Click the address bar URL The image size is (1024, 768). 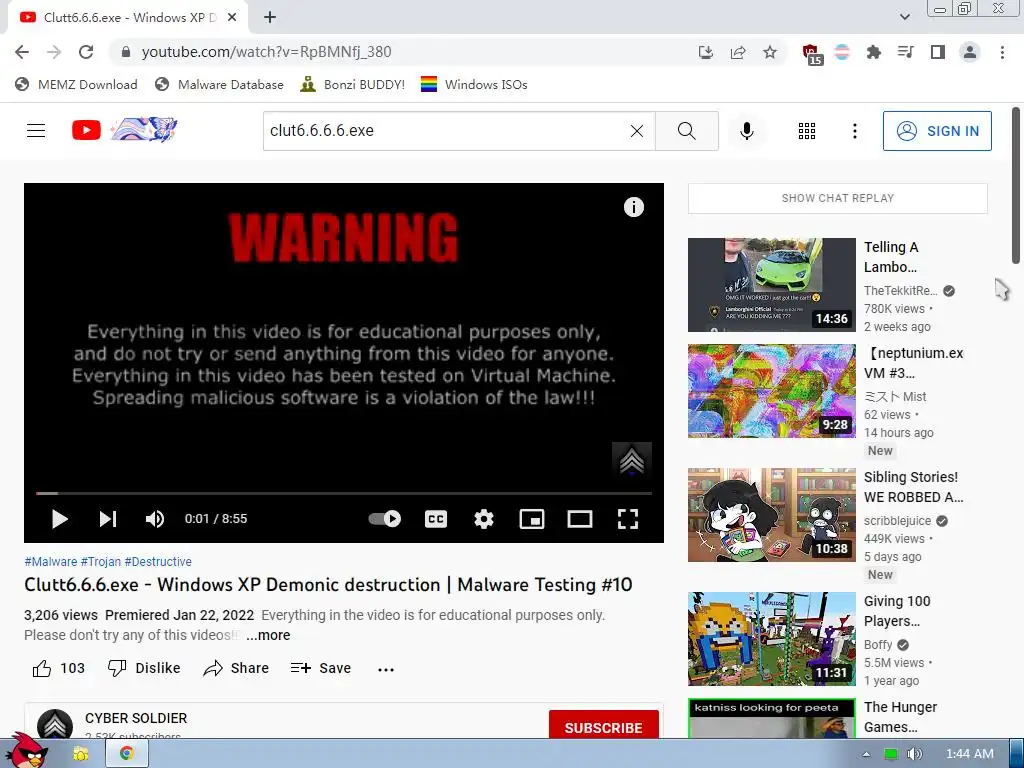click(266, 52)
